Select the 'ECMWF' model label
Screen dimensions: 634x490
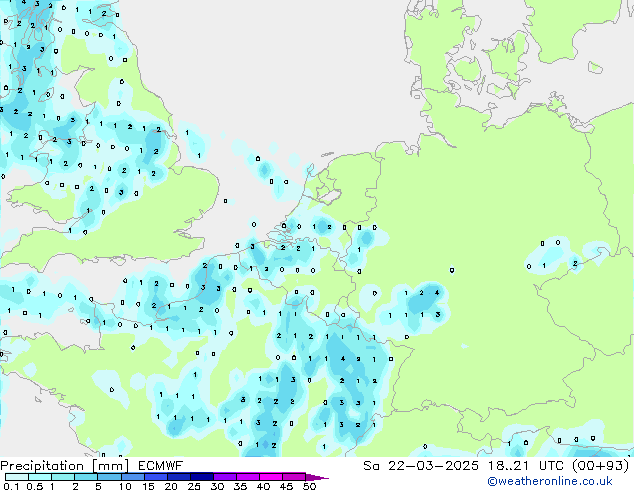[161, 466]
